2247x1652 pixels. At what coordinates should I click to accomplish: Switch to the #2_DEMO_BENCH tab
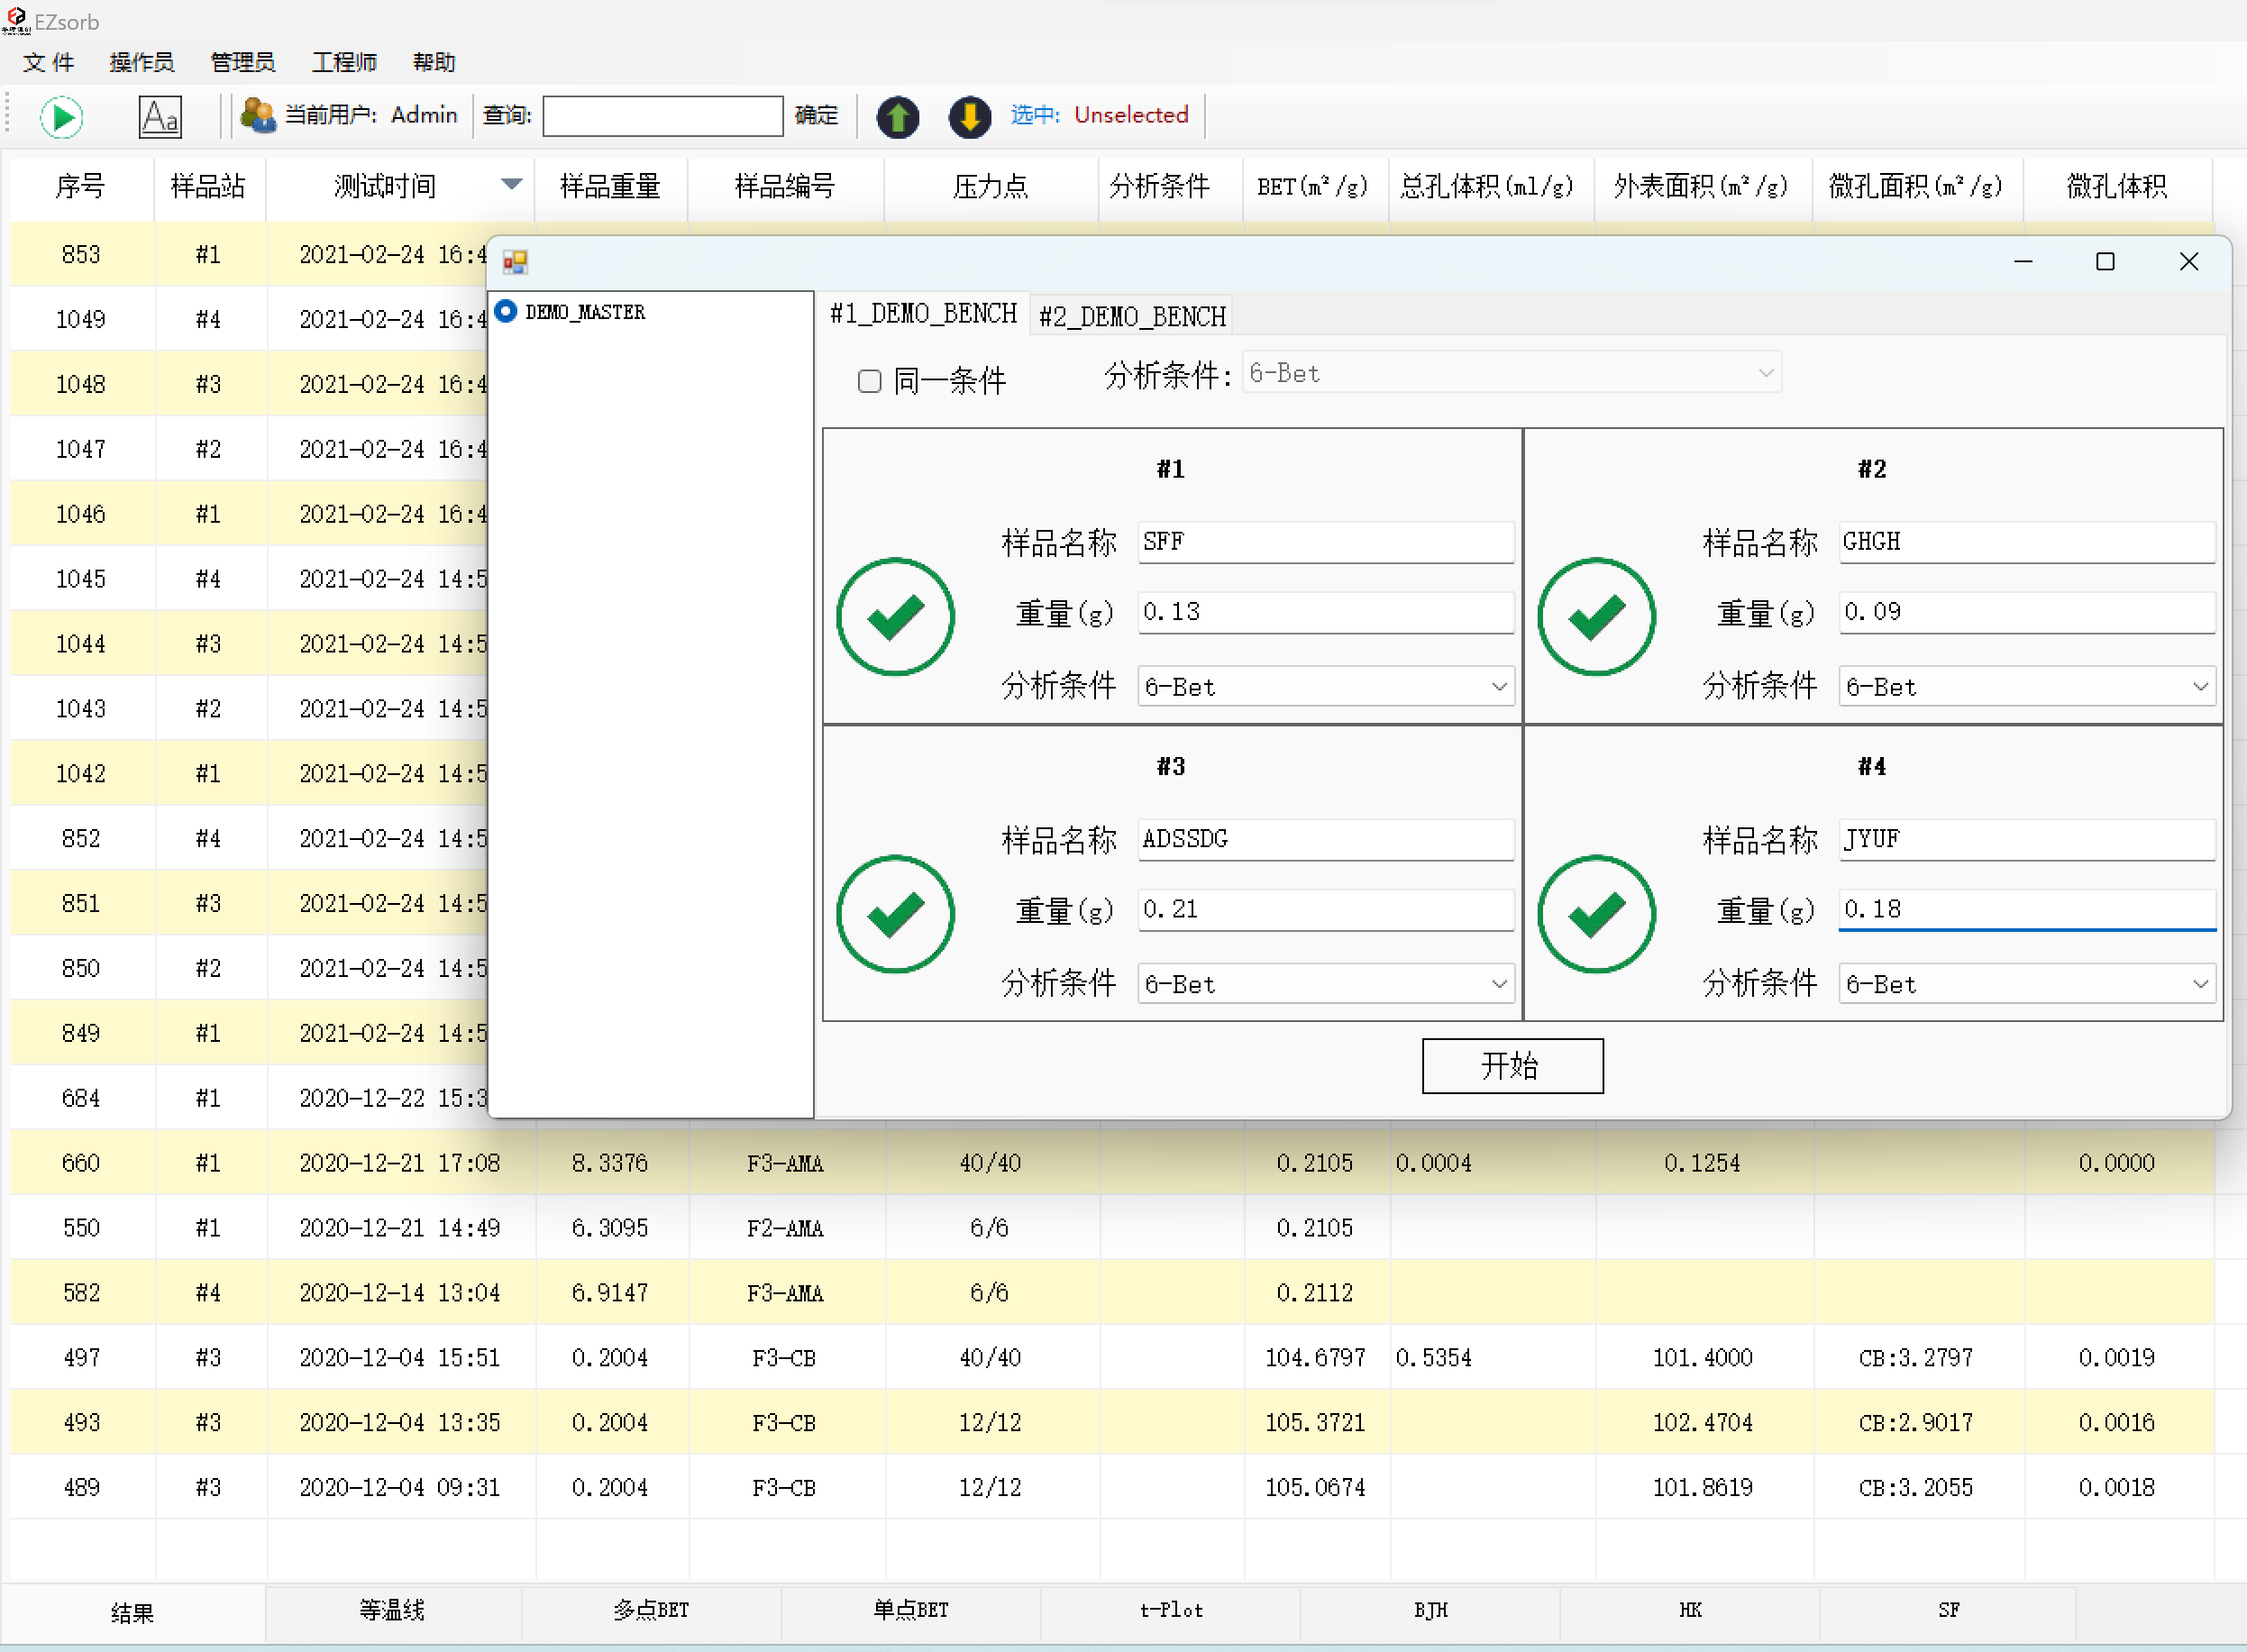[1132, 317]
